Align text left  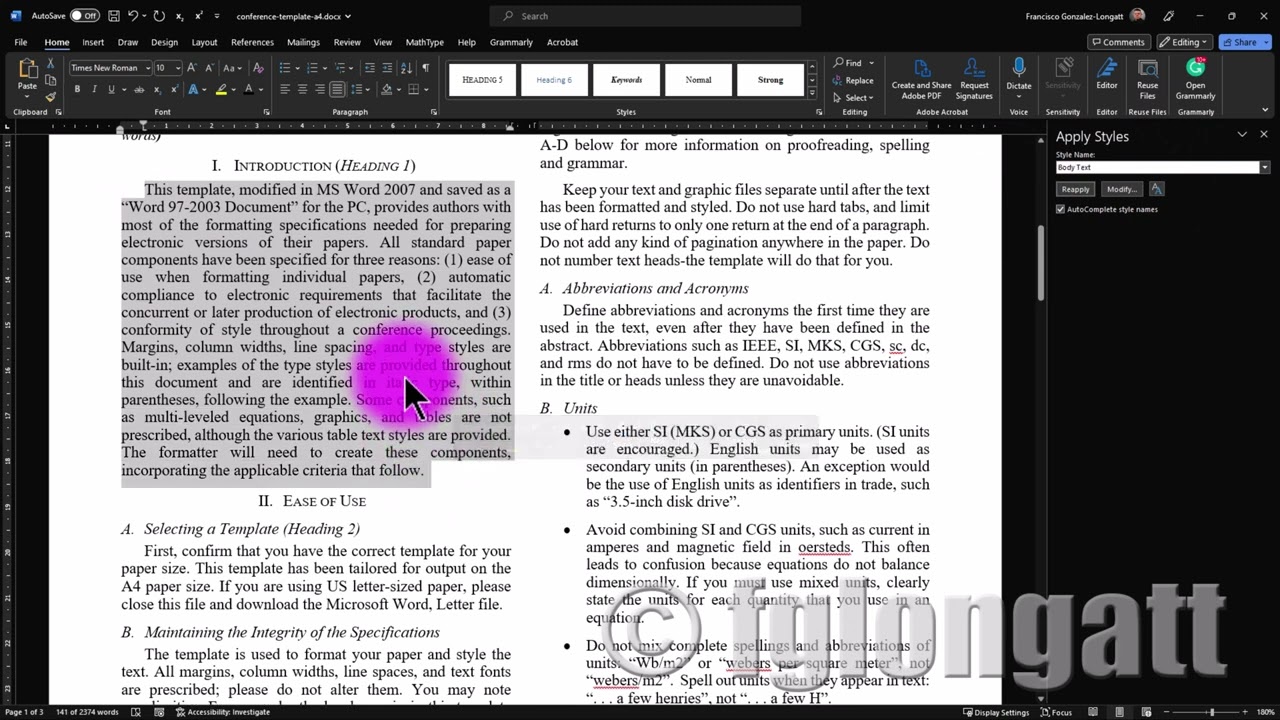click(284, 89)
